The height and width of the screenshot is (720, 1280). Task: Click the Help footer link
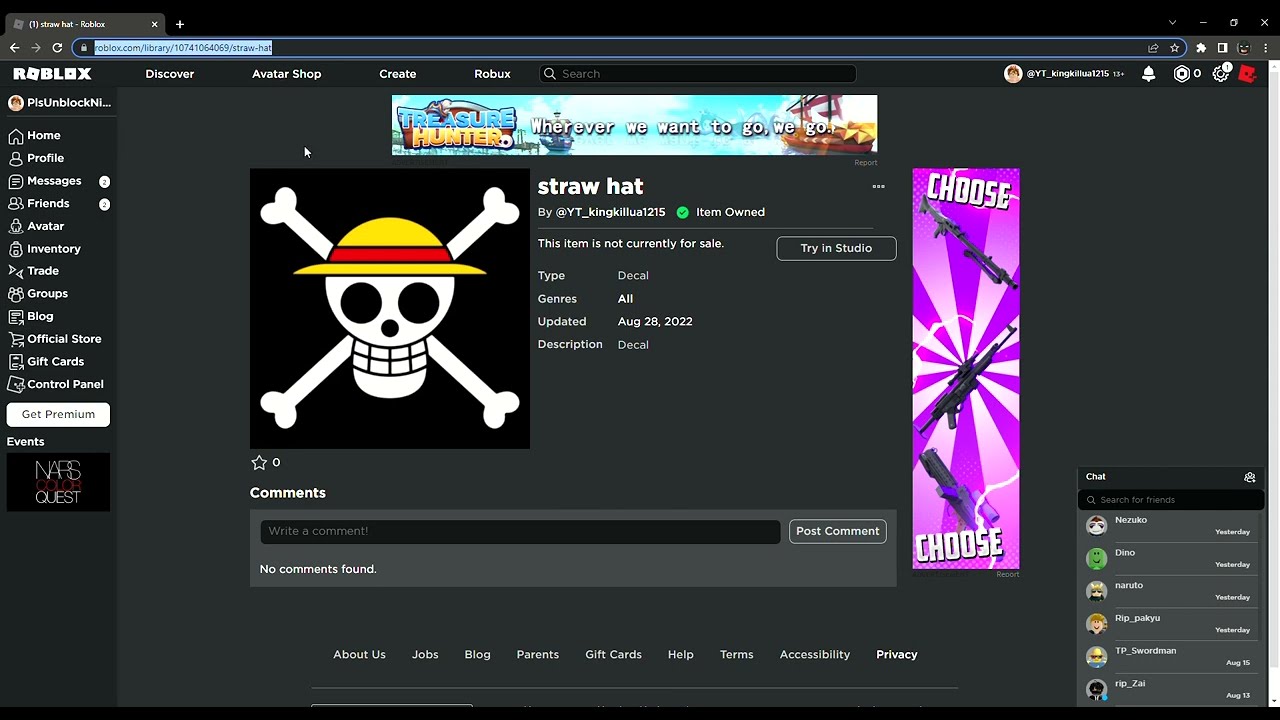[680, 655]
